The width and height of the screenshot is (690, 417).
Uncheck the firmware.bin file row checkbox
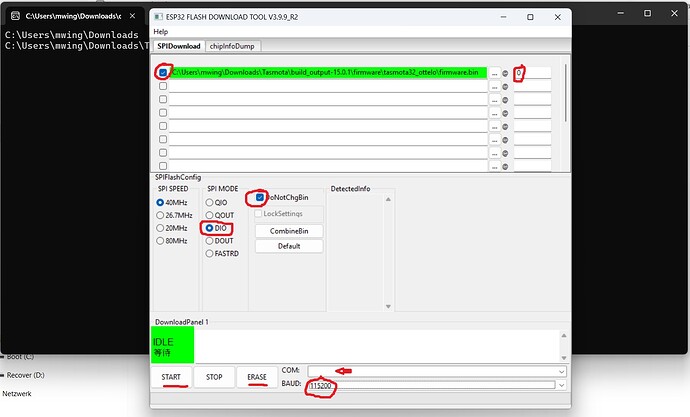tap(163, 73)
